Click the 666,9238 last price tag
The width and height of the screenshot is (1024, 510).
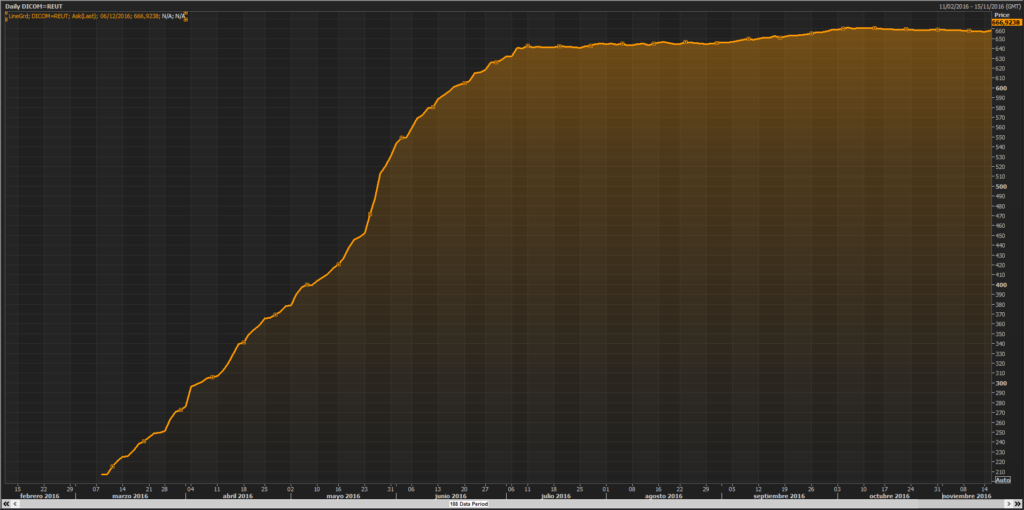(x=1006, y=22)
